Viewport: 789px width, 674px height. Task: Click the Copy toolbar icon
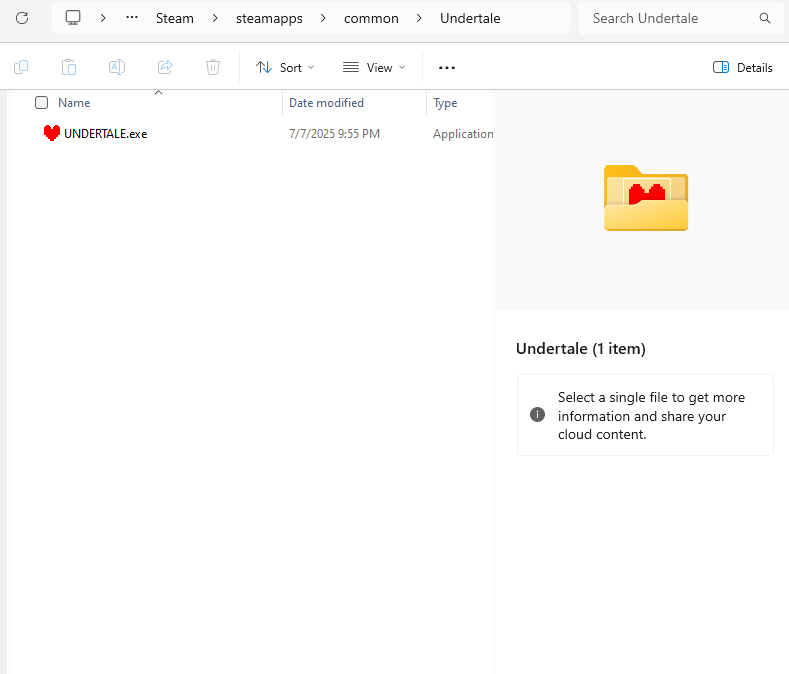pyautogui.click(x=21, y=67)
